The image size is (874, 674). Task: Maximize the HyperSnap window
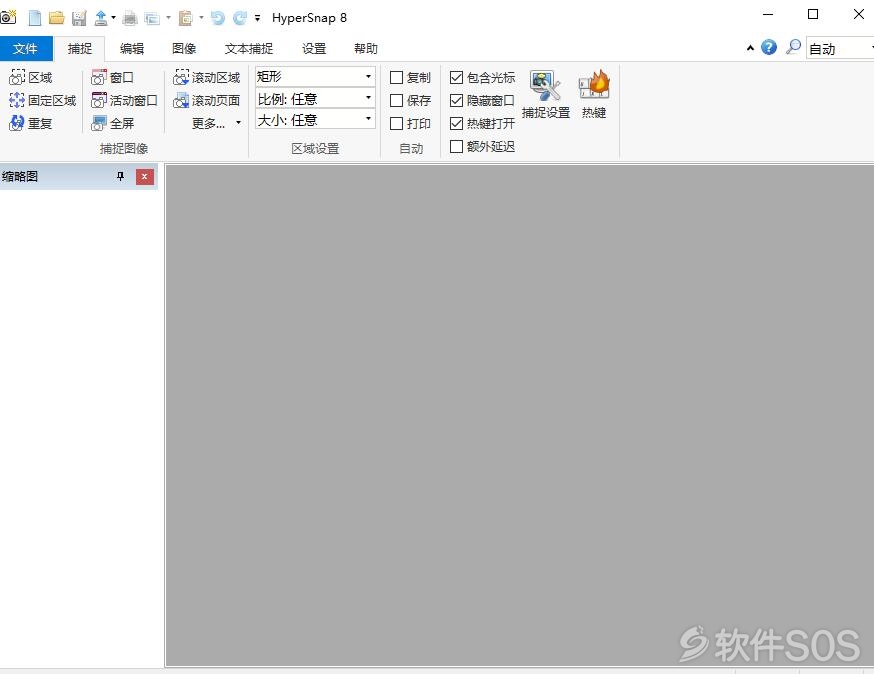813,14
